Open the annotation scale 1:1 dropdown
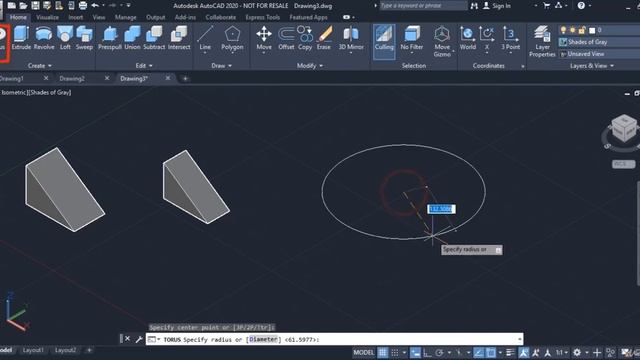The image size is (640, 360). pos(562,352)
